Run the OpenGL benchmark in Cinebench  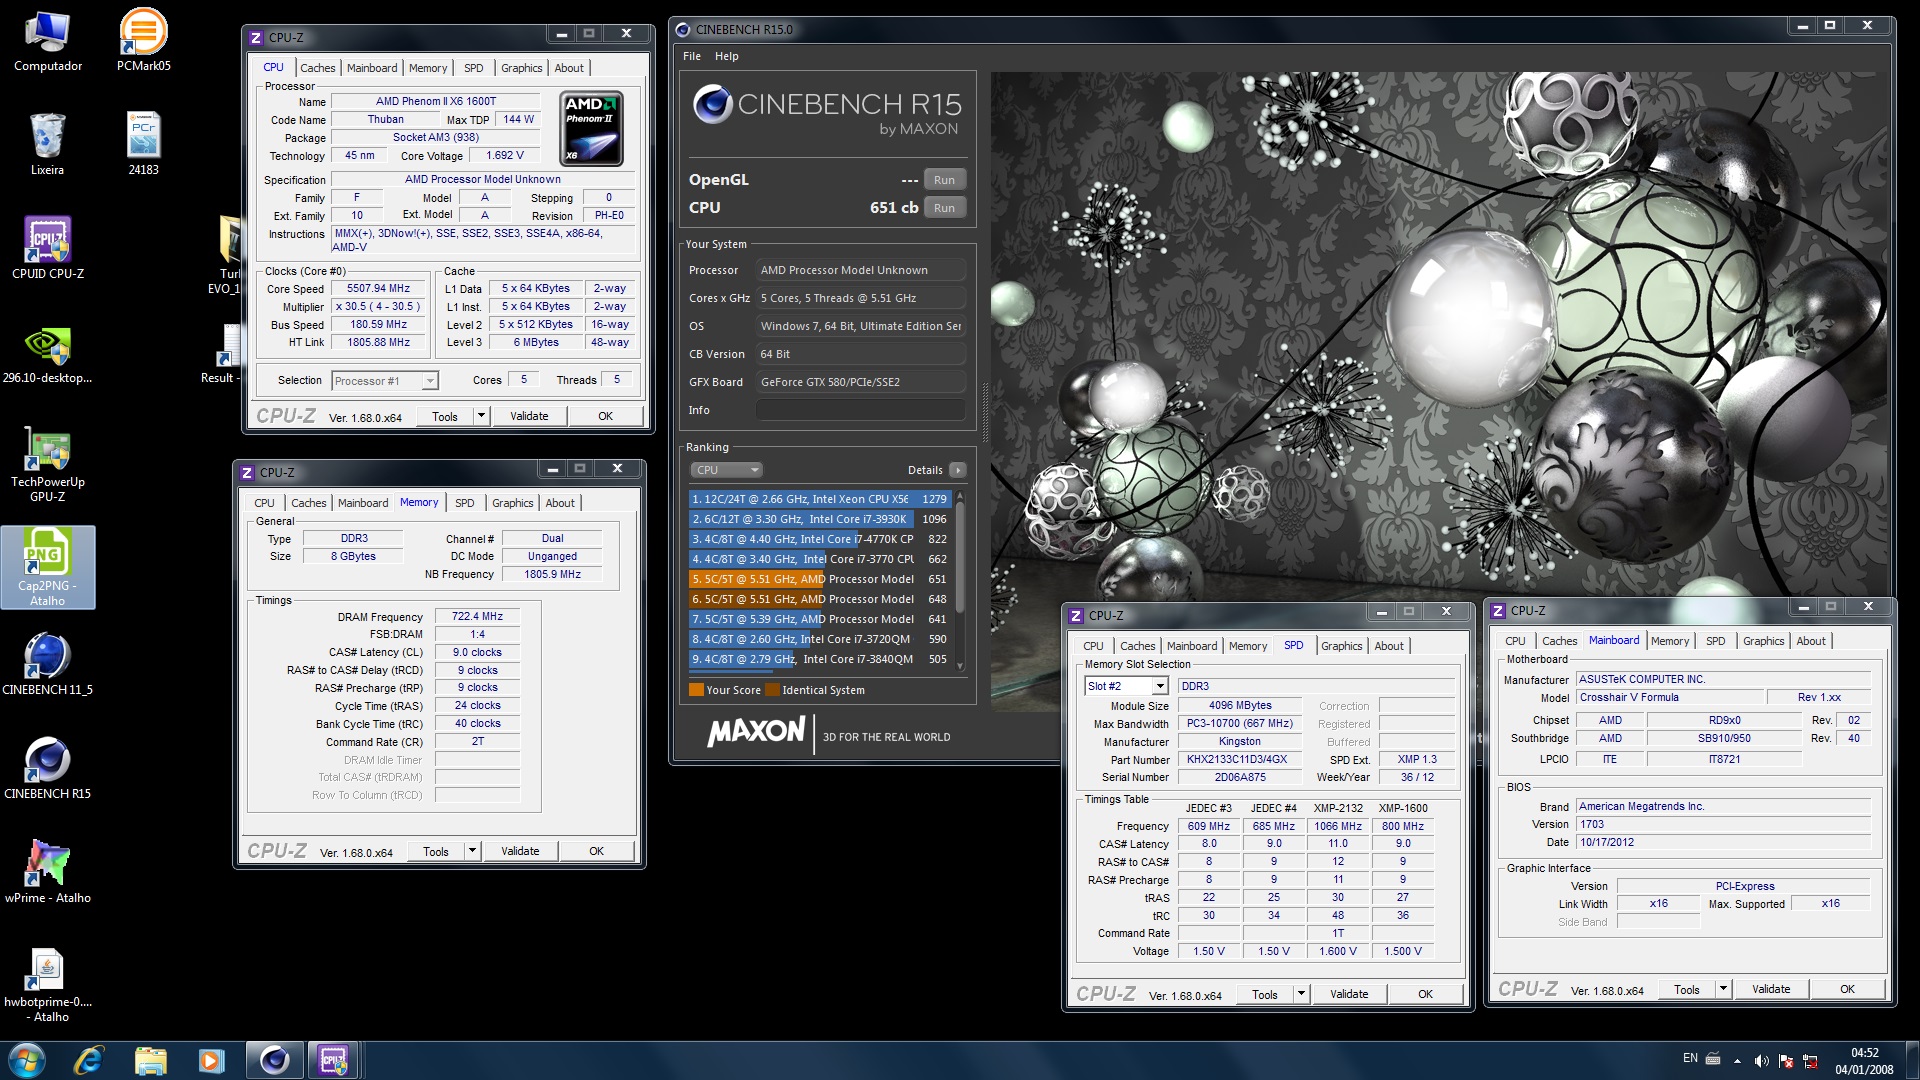[x=944, y=180]
